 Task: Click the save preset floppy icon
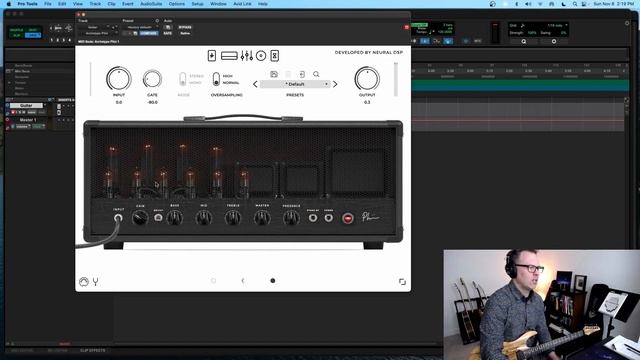point(274,74)
